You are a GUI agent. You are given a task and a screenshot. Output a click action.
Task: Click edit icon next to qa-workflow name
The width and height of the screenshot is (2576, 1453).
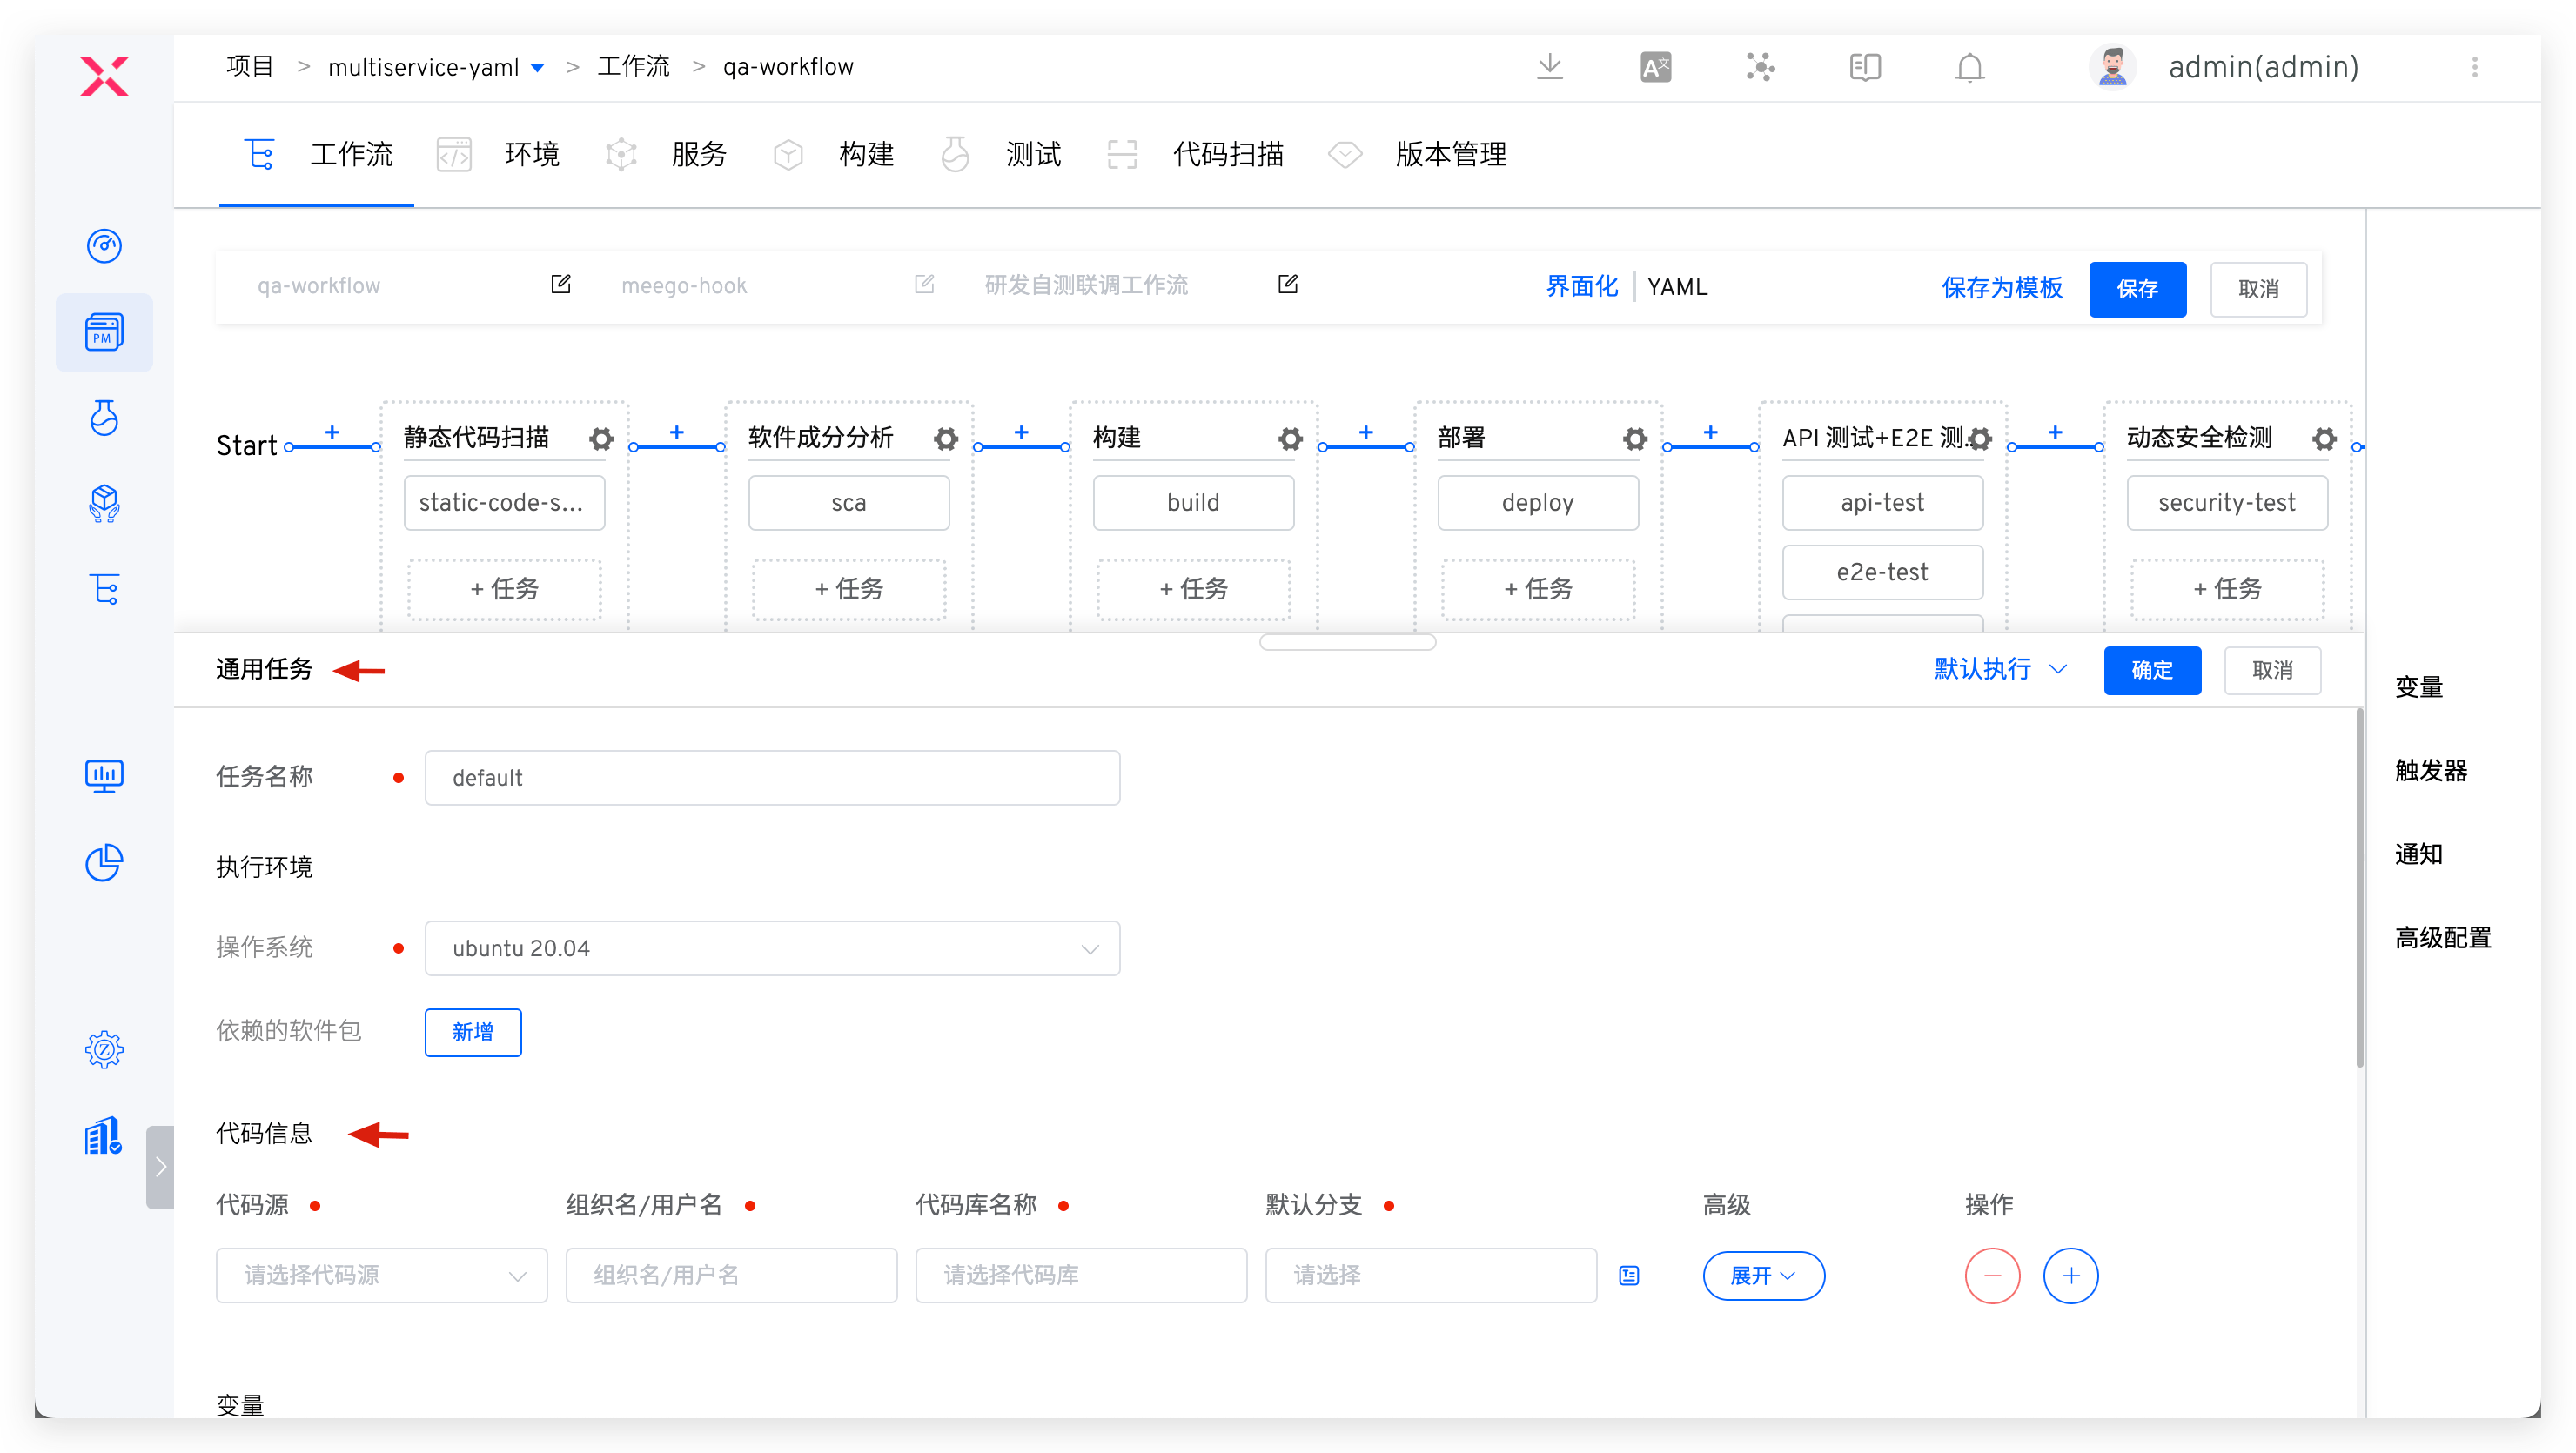561,285
